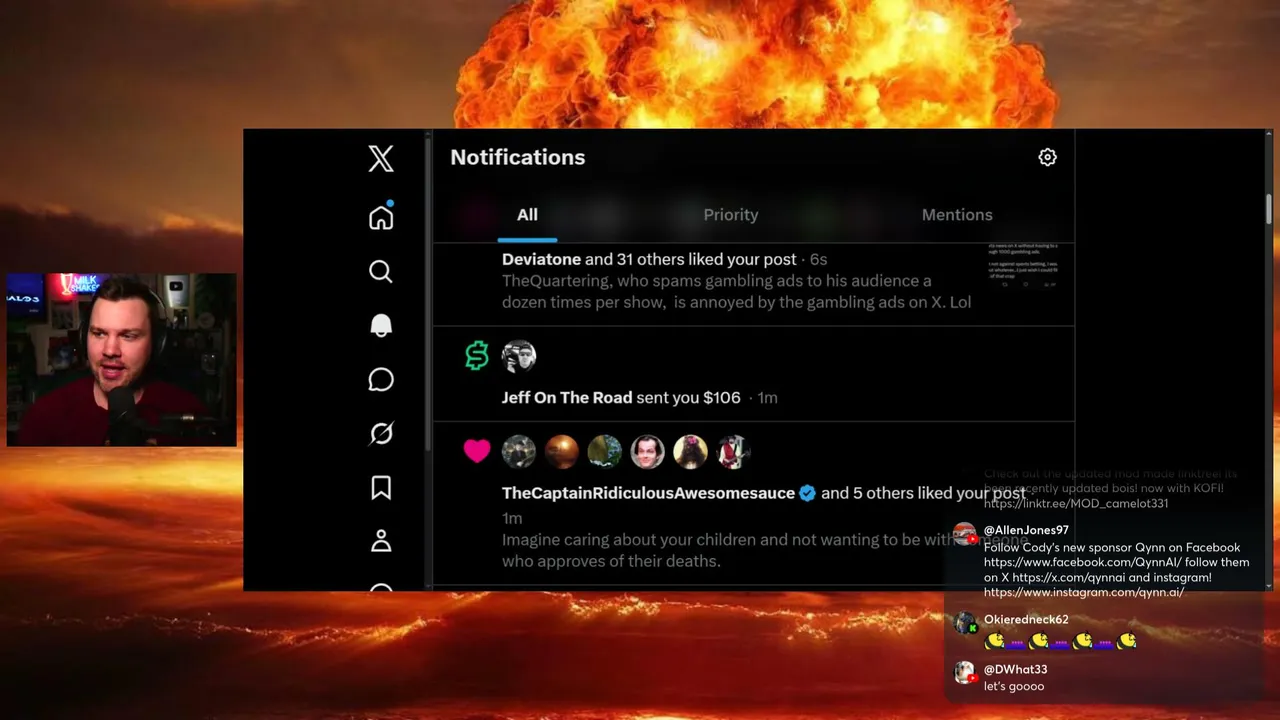Switch to the All notifications tab
The height and width of the screenshot is (720, 1280).
click(527, 214)
